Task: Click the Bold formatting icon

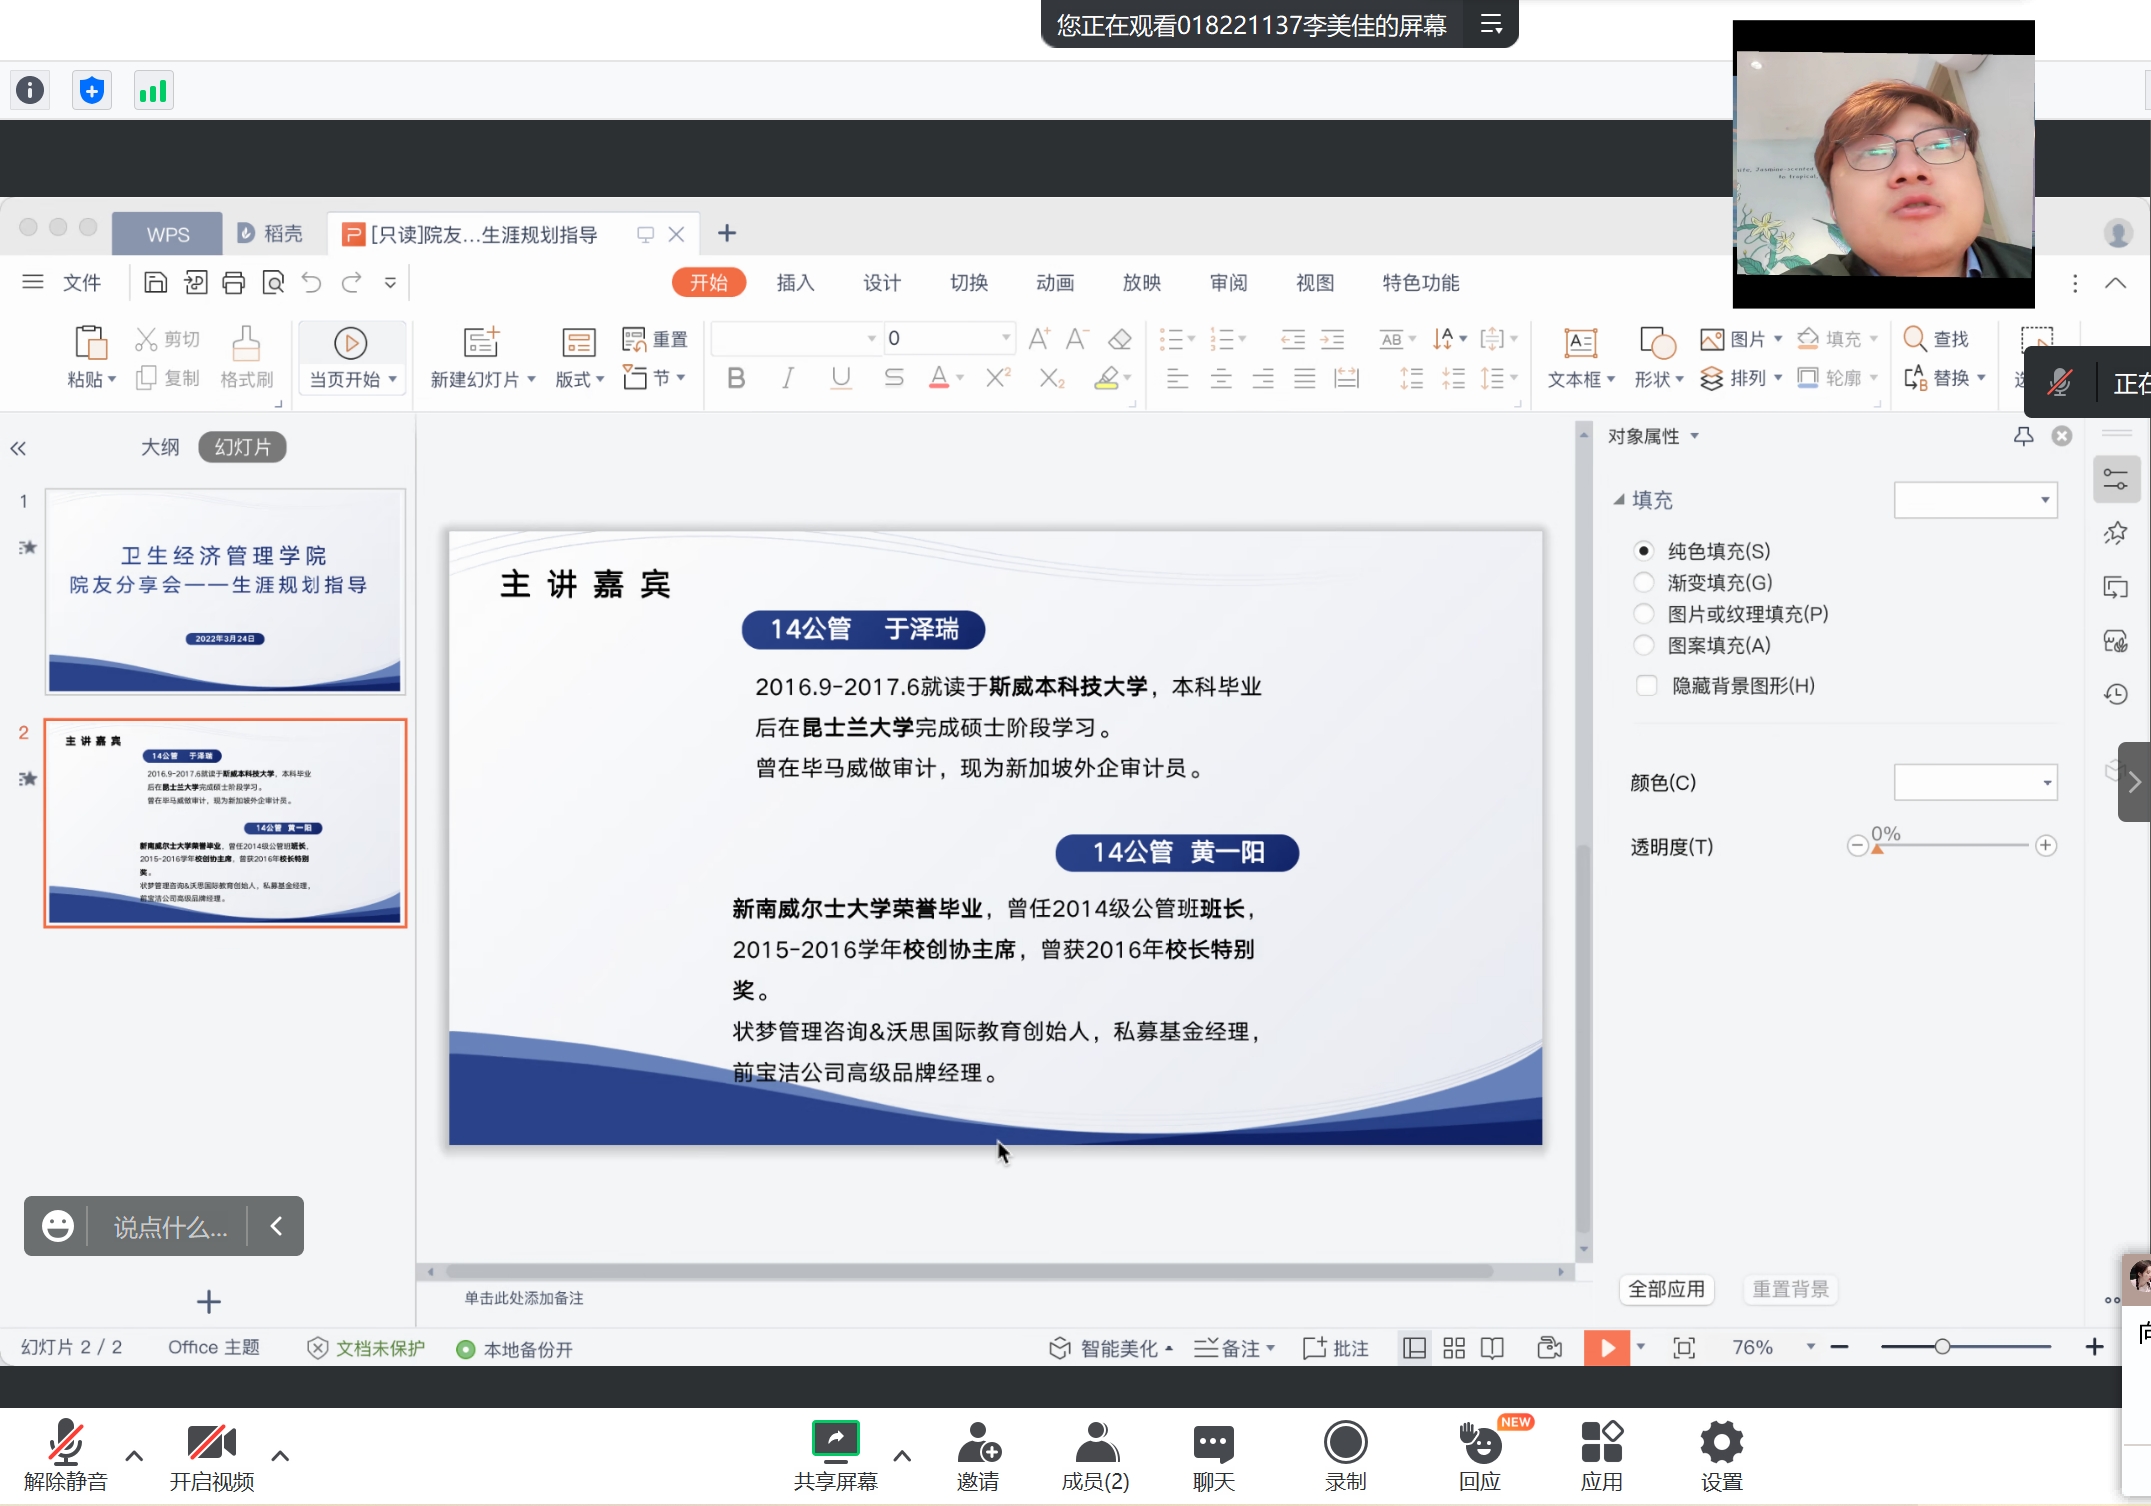Action: click(736, 378)
